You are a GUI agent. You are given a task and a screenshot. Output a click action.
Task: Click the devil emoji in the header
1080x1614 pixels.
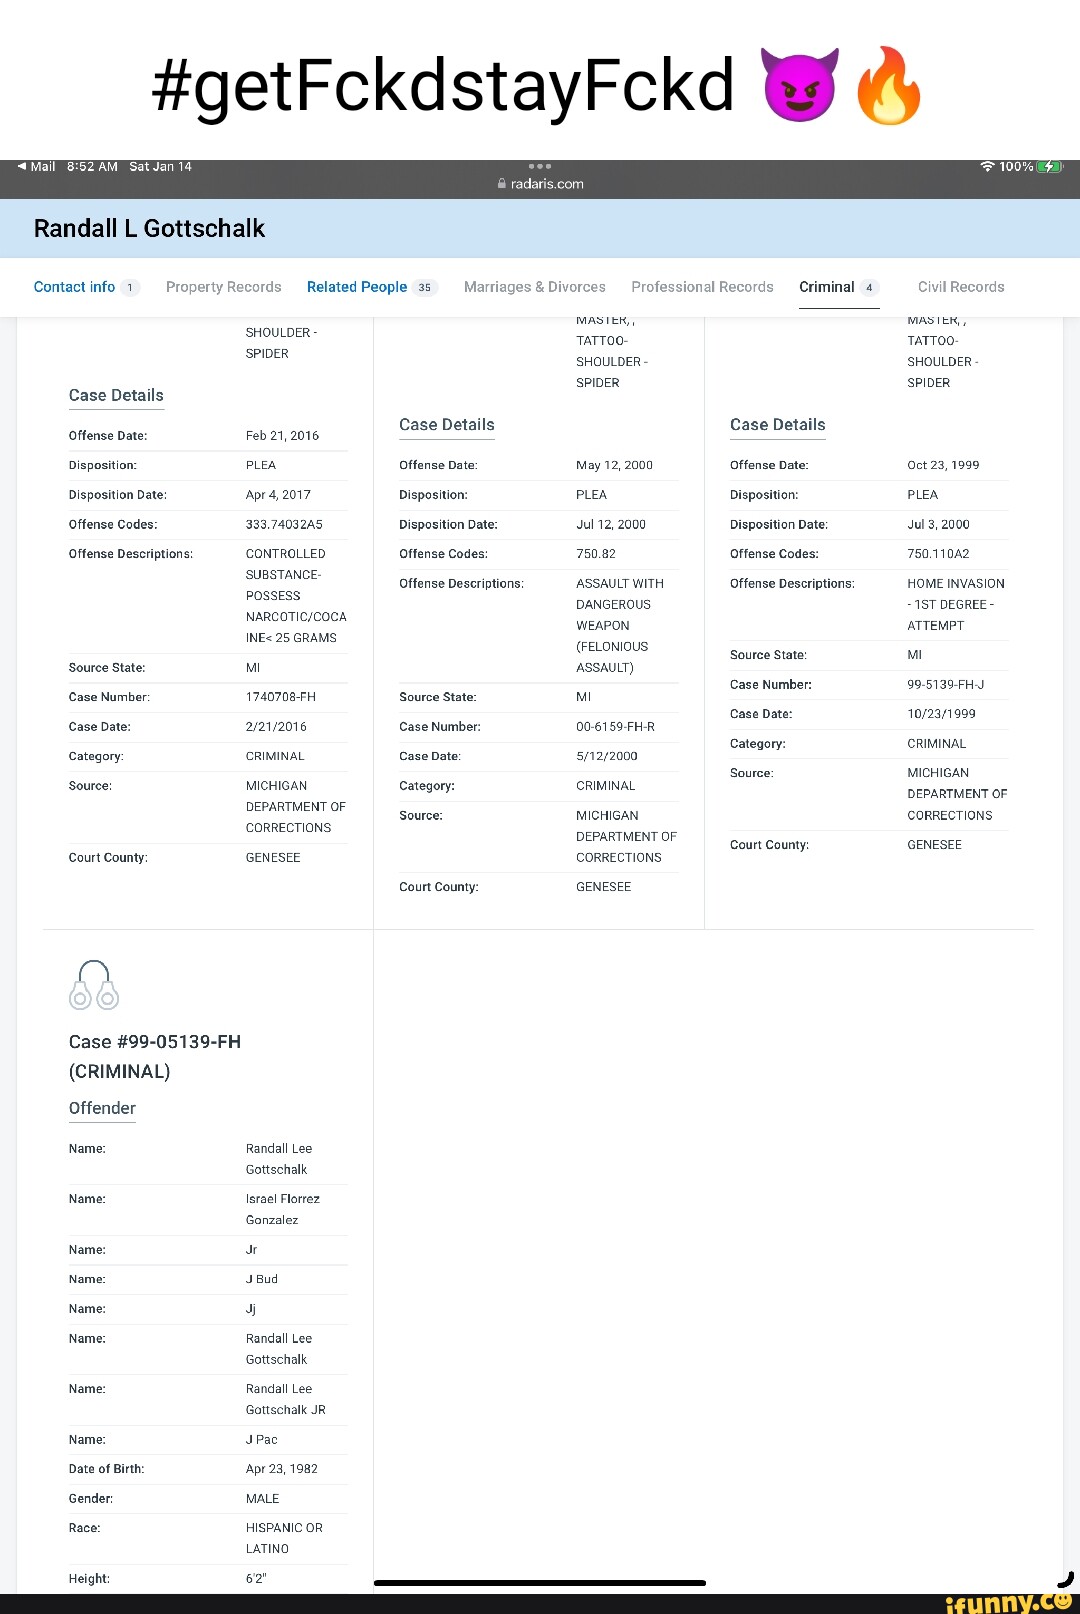tap(798, 86)
